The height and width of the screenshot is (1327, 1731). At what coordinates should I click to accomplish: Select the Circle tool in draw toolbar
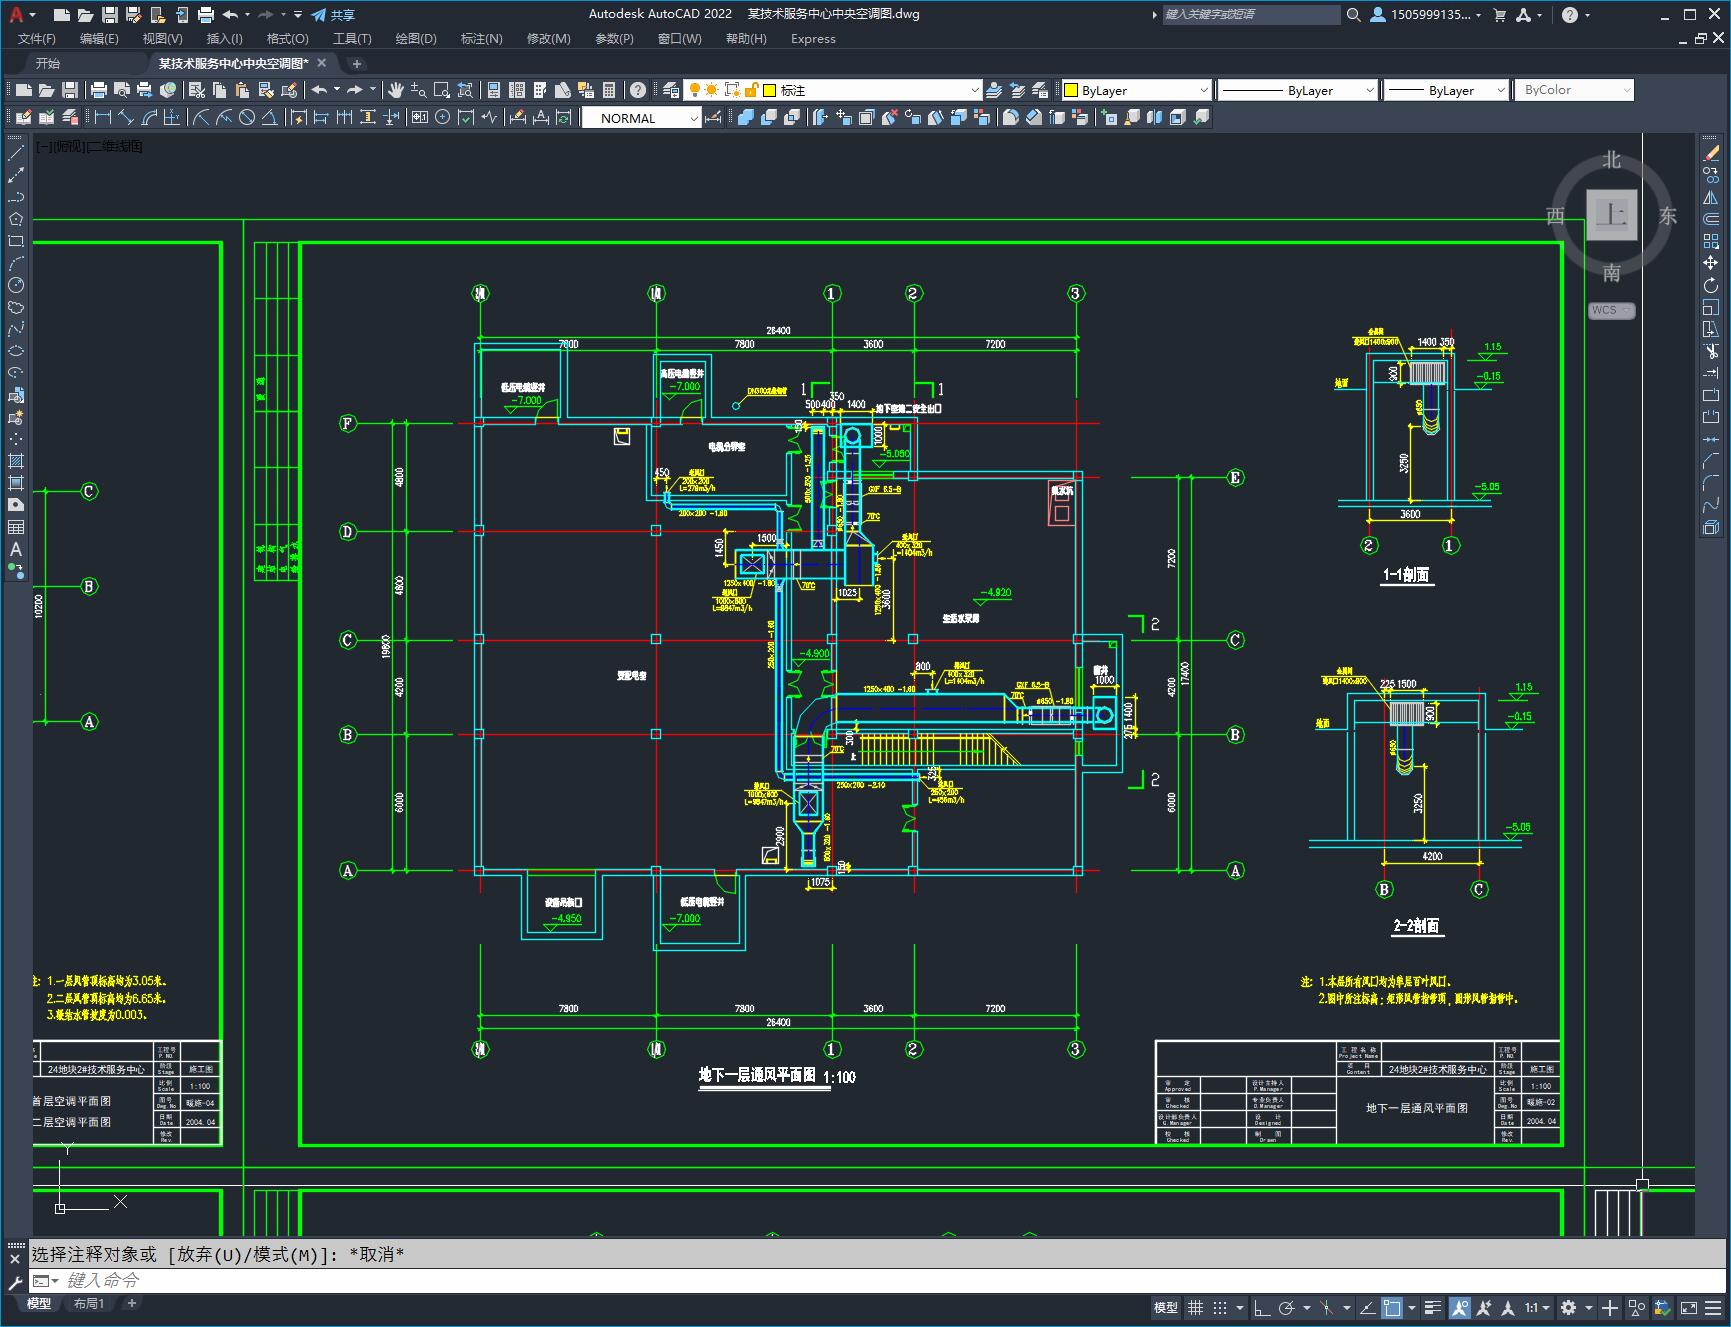[x=16, y=285]
